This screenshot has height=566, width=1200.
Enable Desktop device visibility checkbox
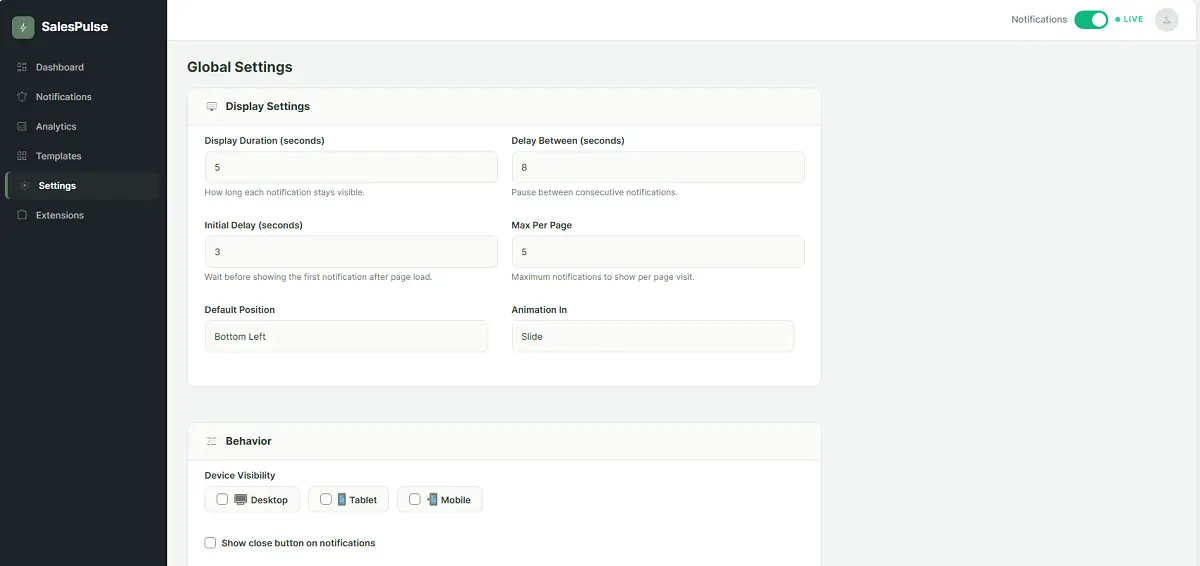(222, 500)
